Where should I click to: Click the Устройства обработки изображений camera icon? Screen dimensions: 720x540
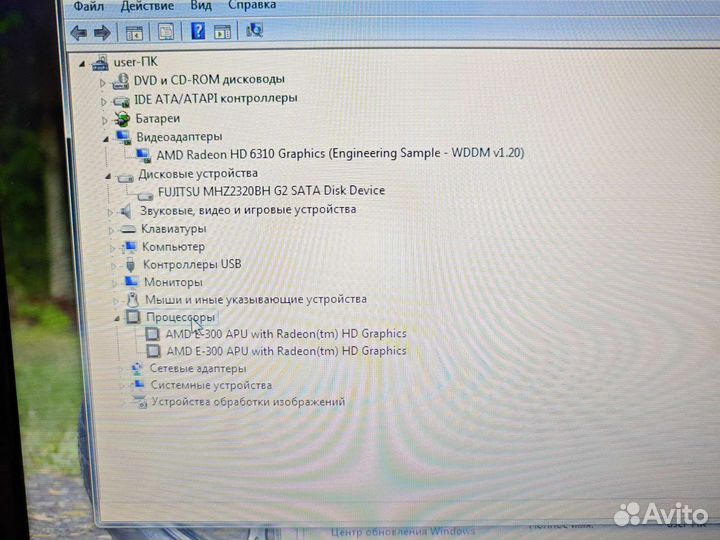(139, 402)
